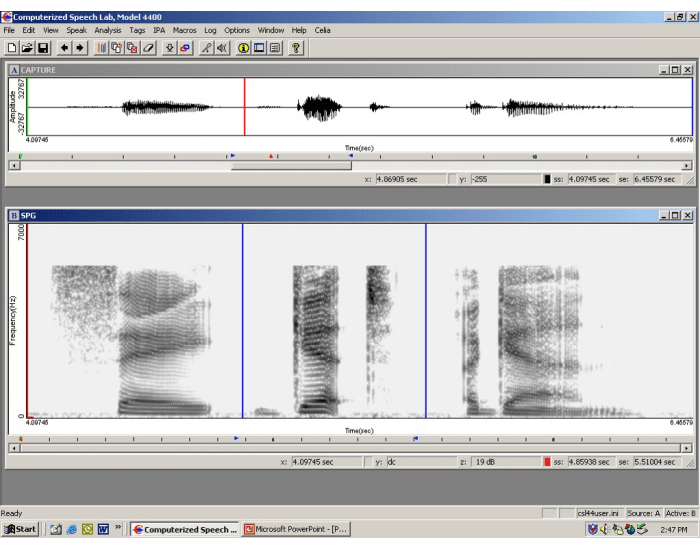The image size is (700, 550).
Task: Open the Windows Start menu
Action: point(20,529)
